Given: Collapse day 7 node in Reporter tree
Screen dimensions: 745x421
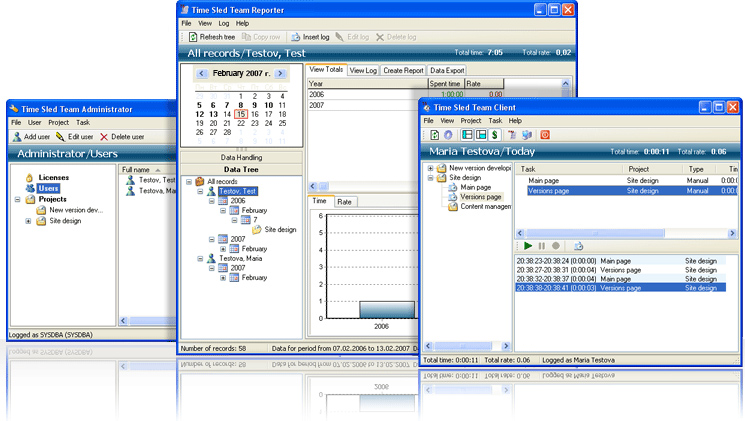Looking at the screenshot, I should tap(234, 220).
